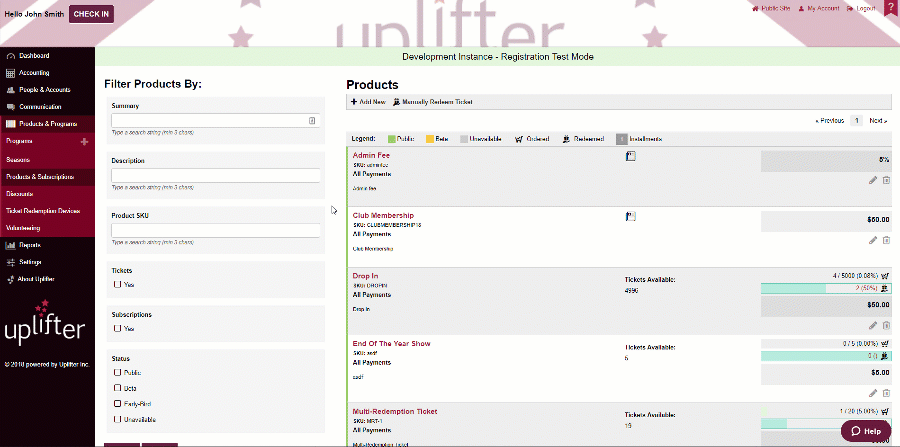Delete Drop In with trash icon

[x=886, y=325]
